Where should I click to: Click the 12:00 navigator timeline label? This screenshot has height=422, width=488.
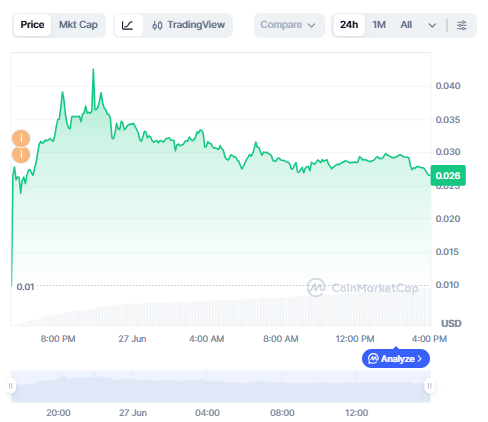pos(357,413)
